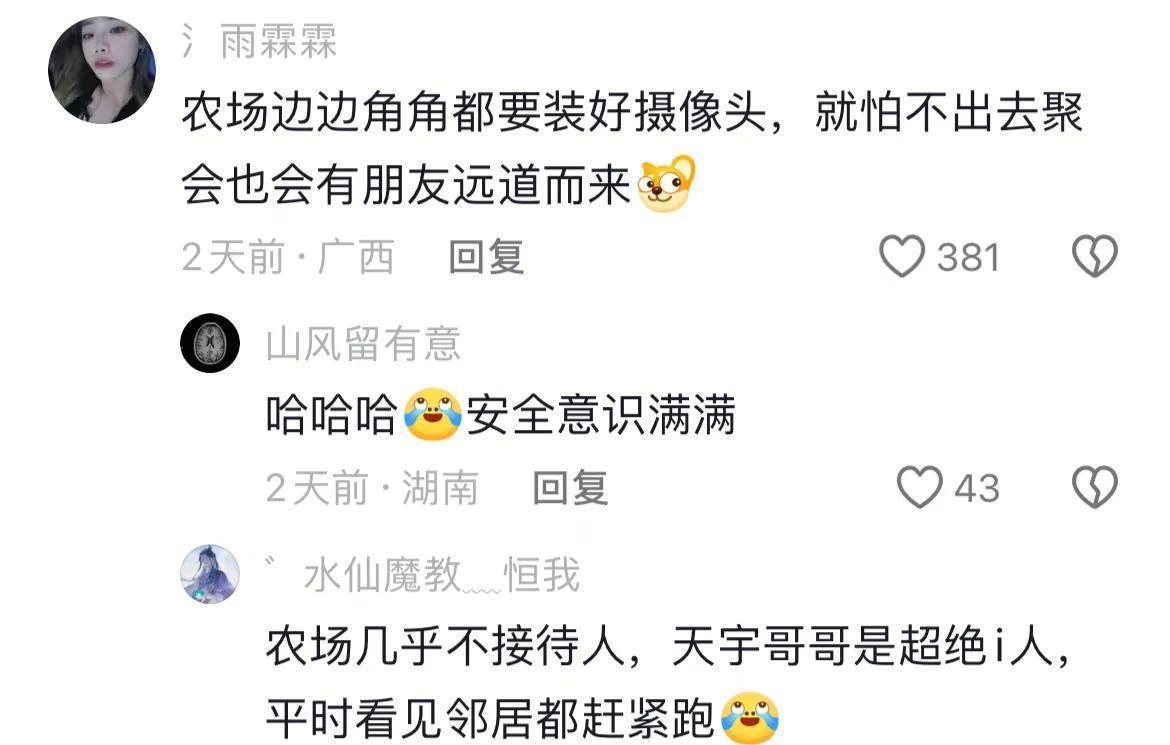
Task: Select reply text 农场几乎不接待人
Action: tap(445, 646)
